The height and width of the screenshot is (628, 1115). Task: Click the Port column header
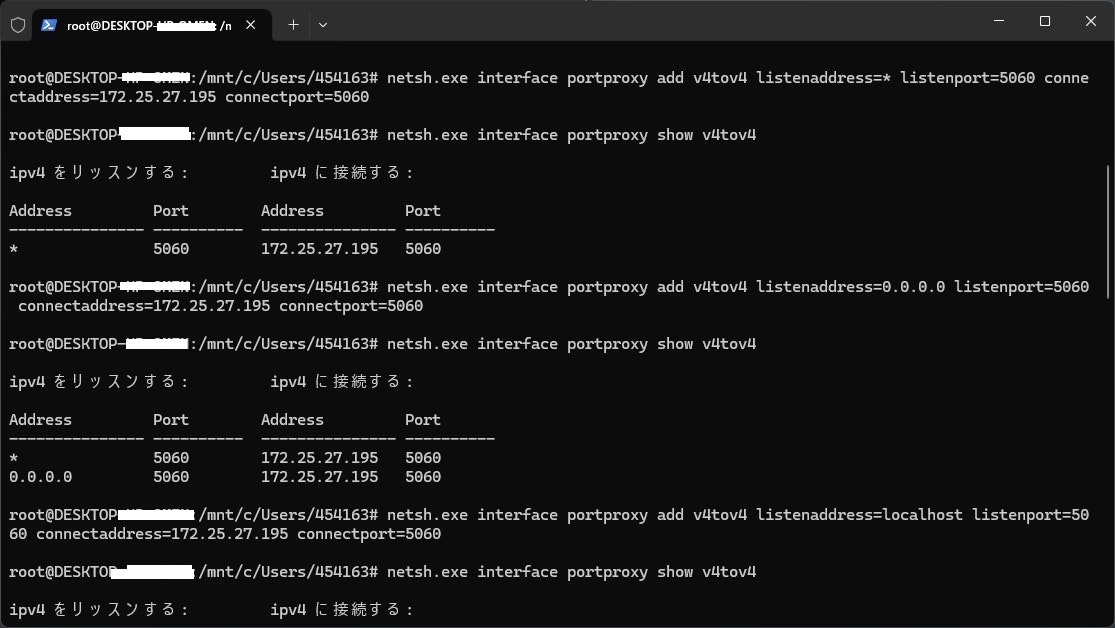click(170, 210)
